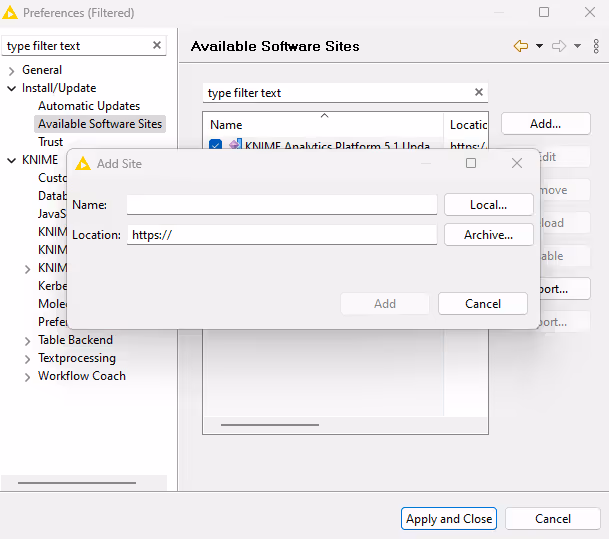Click the forward navigation arrow icon
Viewport: 609px width, 539px height.
[x=559, y=46]
